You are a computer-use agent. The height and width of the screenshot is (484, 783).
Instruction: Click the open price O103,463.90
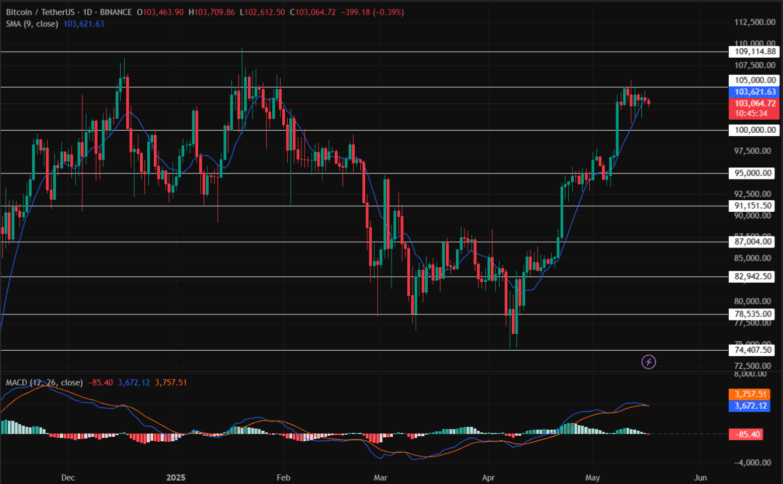159,12
